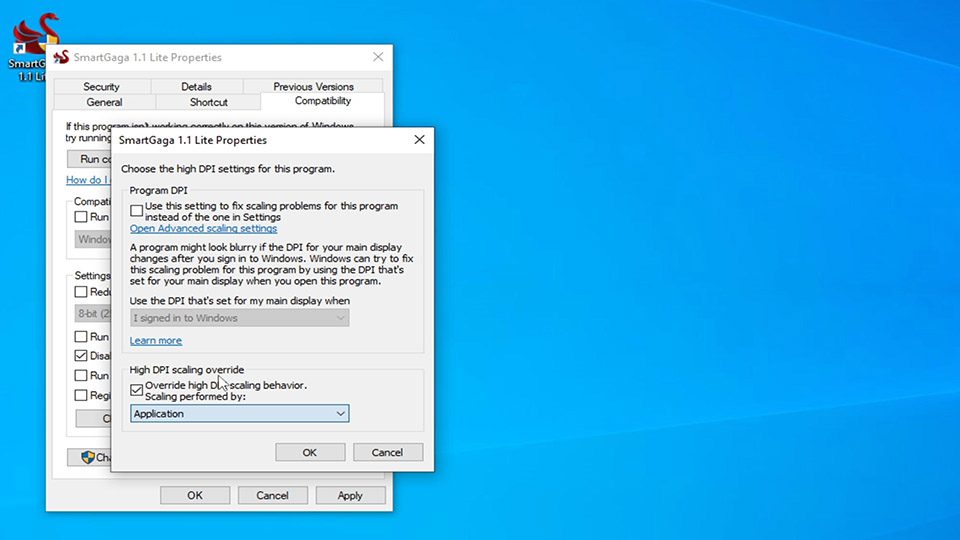Close the background SmartGaga Properties window
960x540 pixels.
(x=378, y=57)
